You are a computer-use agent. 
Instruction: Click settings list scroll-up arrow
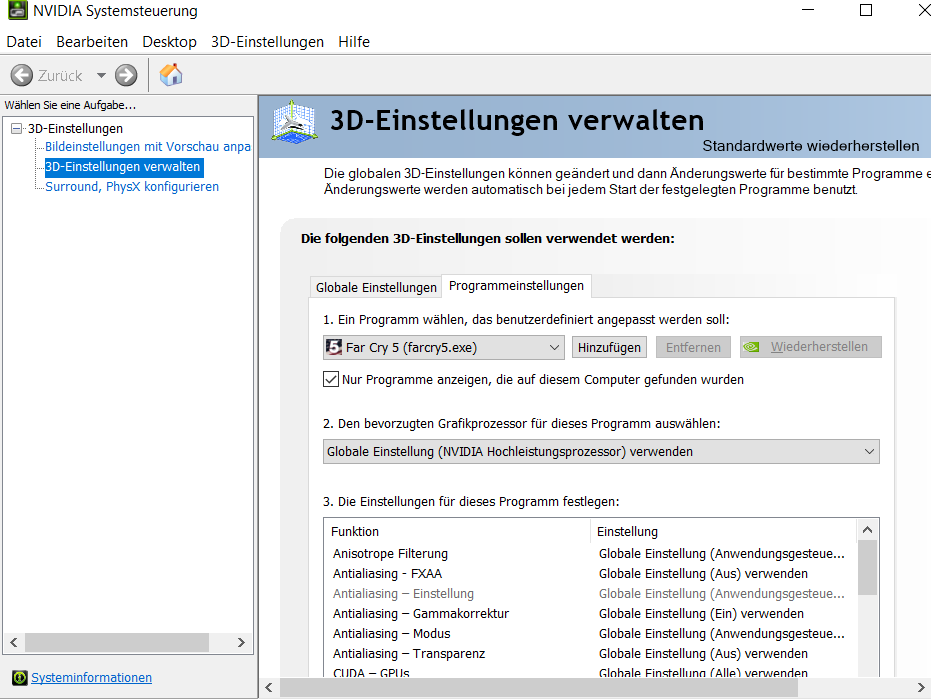867,530
